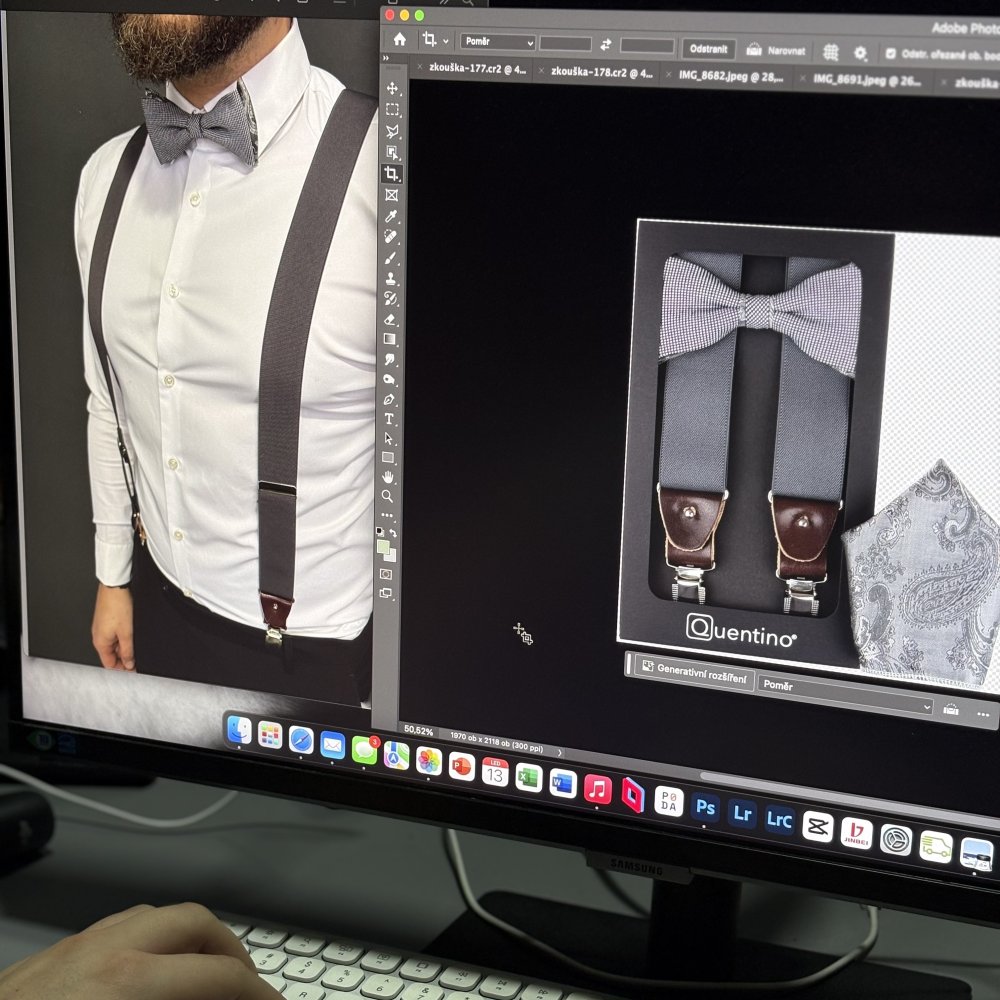Image resolution: width=1000 pixels, height=1000 pixels.
Task: Select the Zoom tool
Action: click(388, 495)
